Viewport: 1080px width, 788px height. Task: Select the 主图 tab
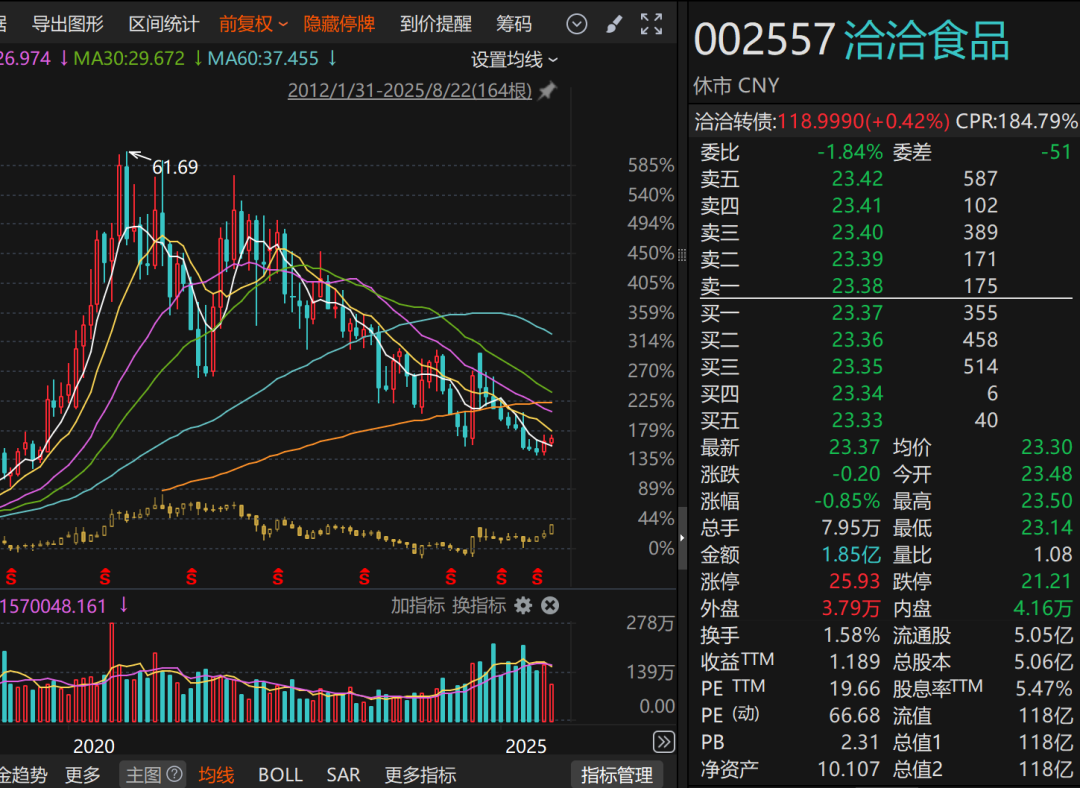[x=152, y=775]
